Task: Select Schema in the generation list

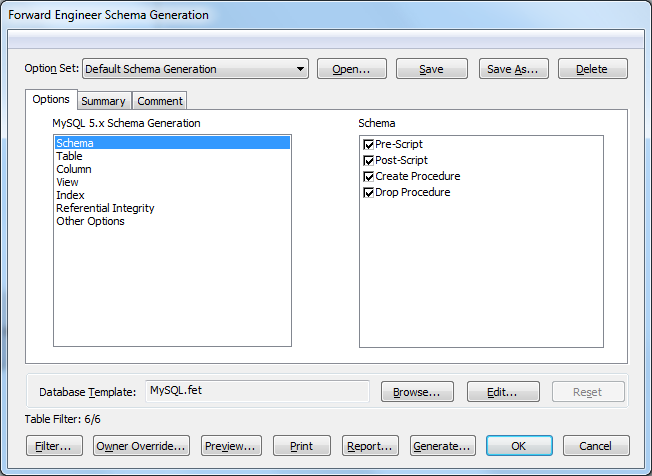Action: point(172,143)
